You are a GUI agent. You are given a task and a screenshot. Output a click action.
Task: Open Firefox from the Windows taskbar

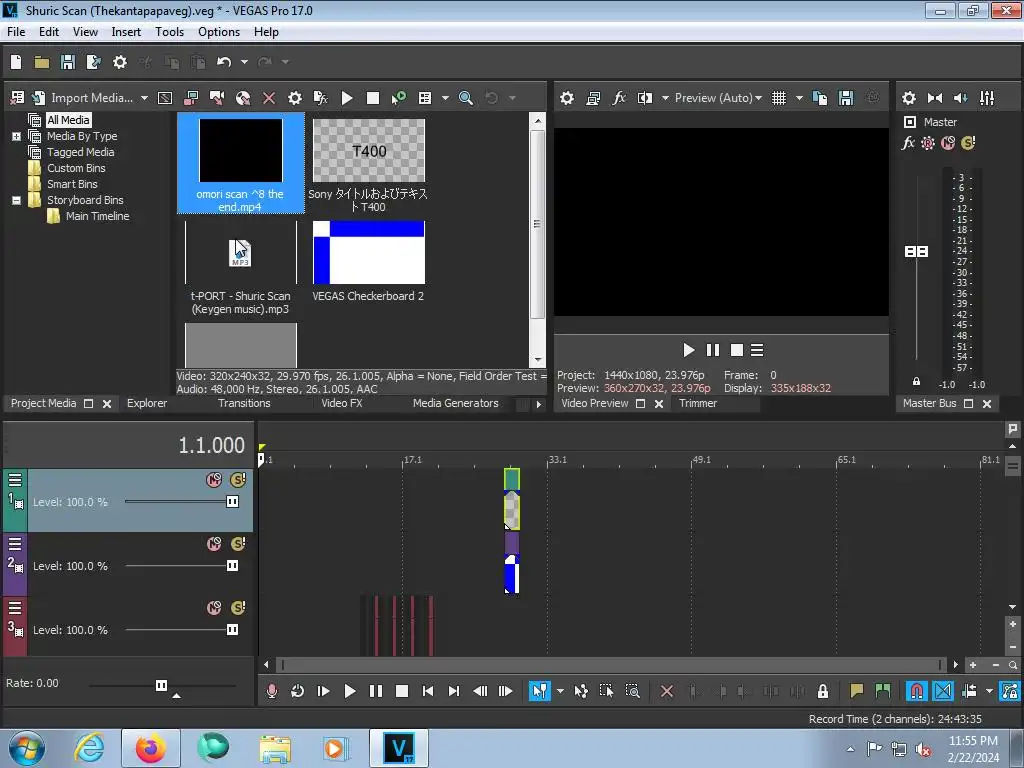coord(151,748)
